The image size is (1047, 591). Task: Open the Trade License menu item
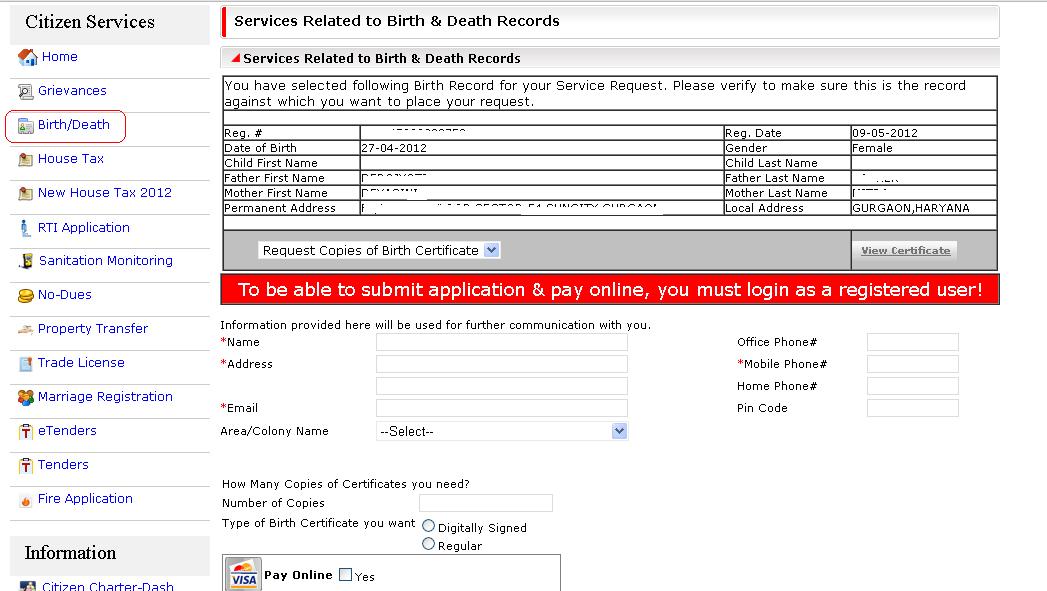tap(81, 363)
